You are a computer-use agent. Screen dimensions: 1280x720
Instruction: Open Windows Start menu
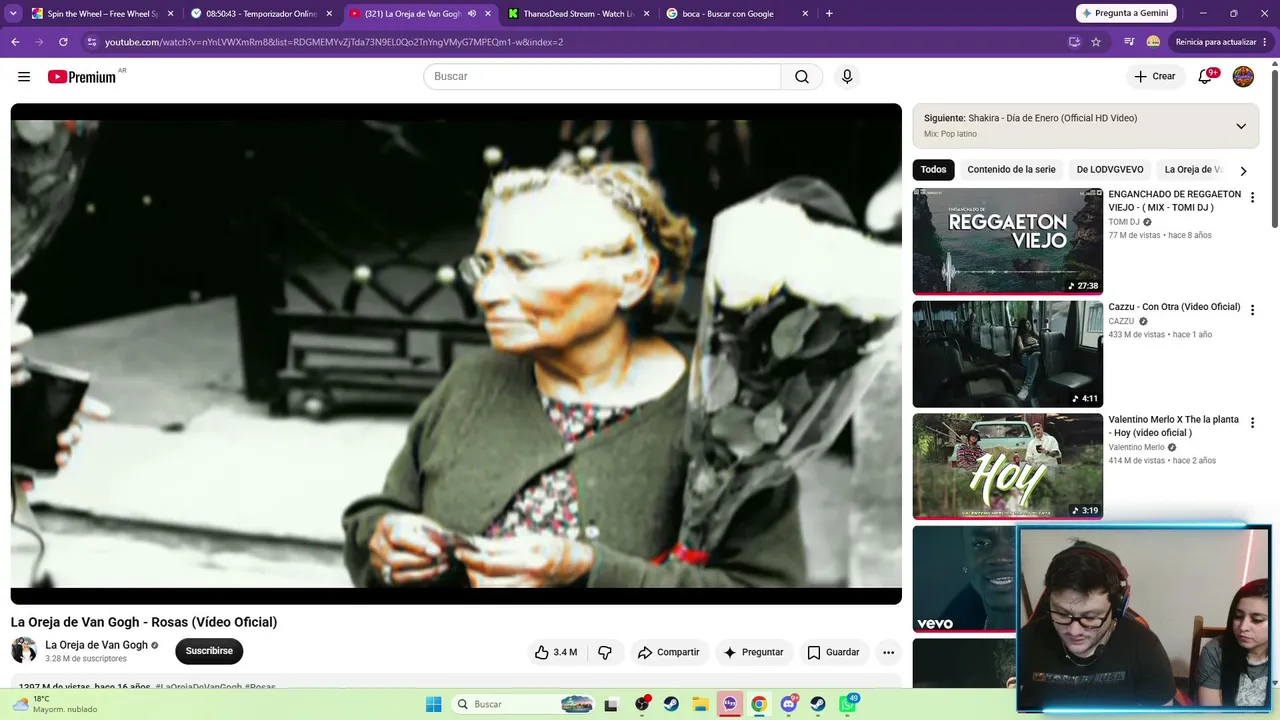tap(433, 704)
